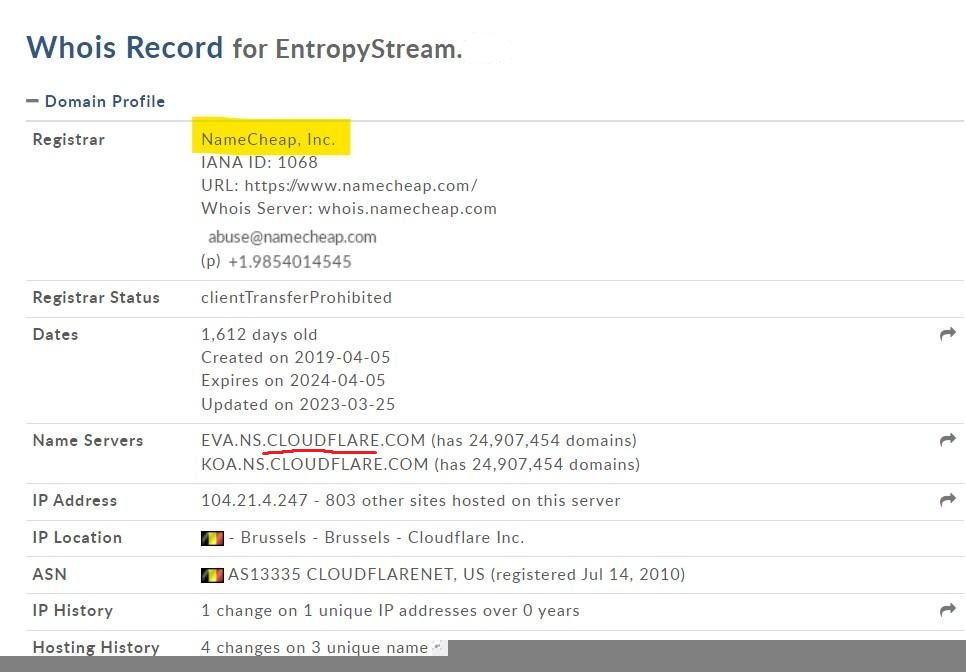Click the share arrow next to IP History
Screen dimensions: 966x672
(947, 610)
